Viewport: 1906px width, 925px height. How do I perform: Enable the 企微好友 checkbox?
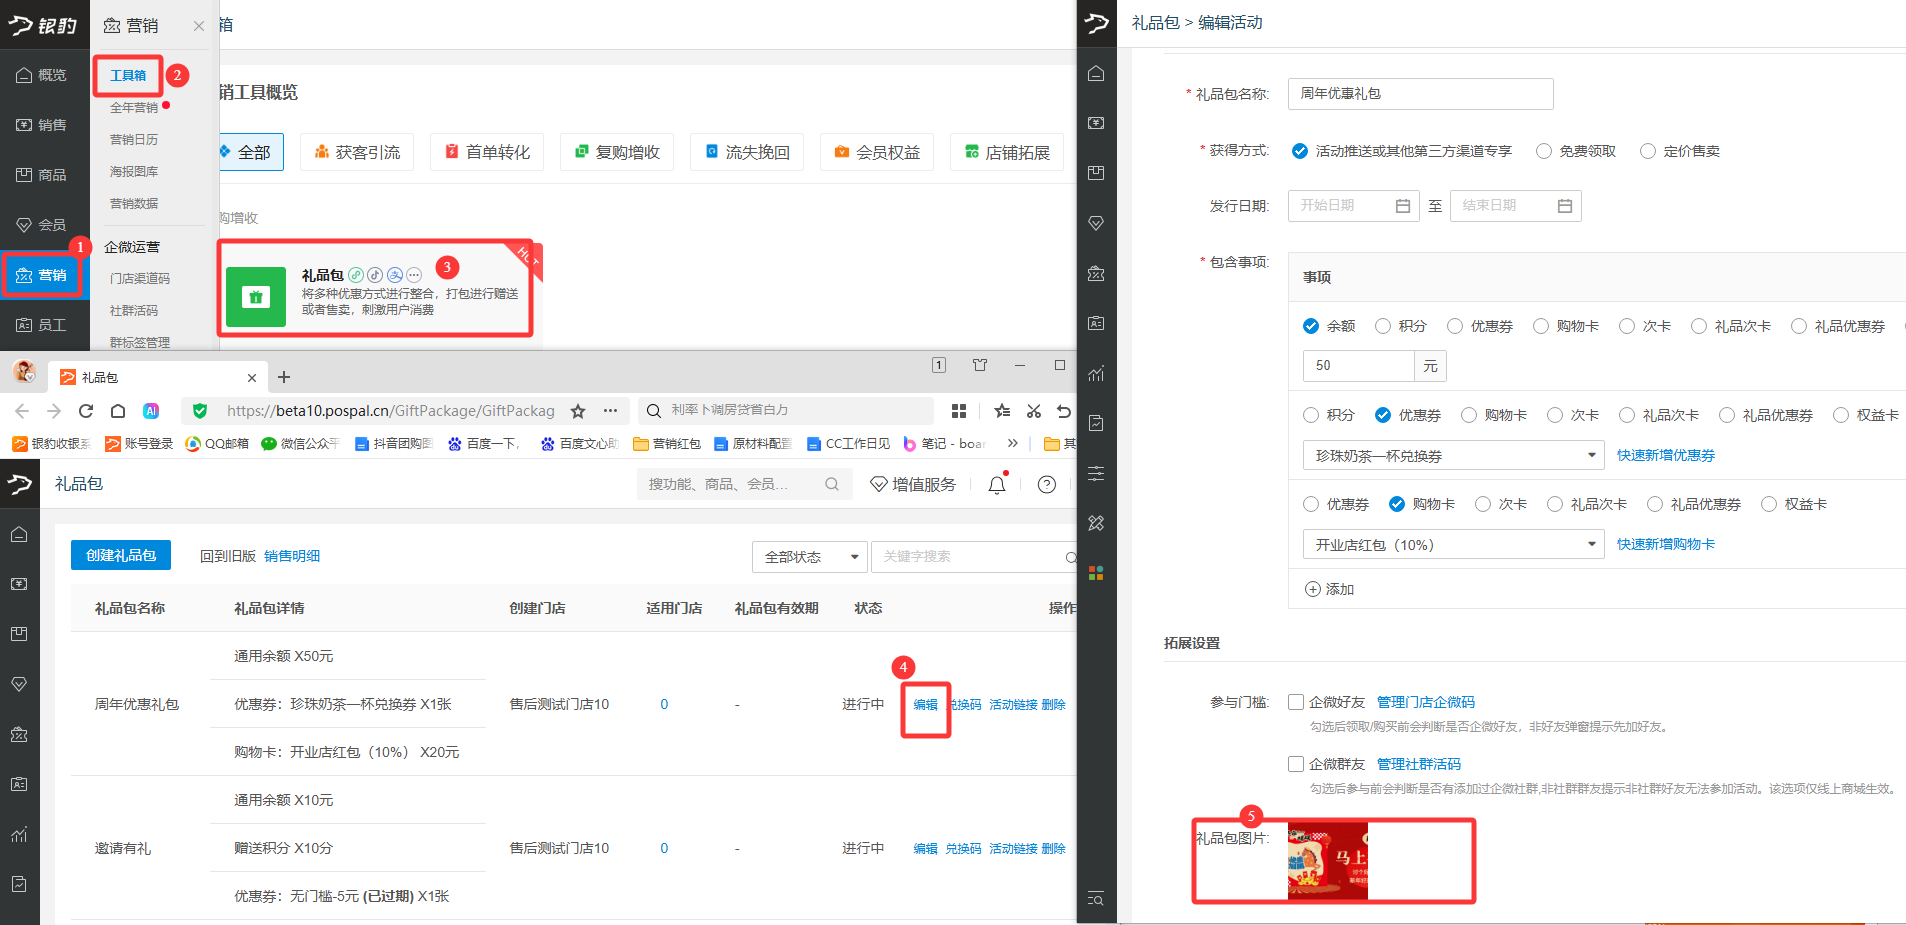(x=1296, y=702)
